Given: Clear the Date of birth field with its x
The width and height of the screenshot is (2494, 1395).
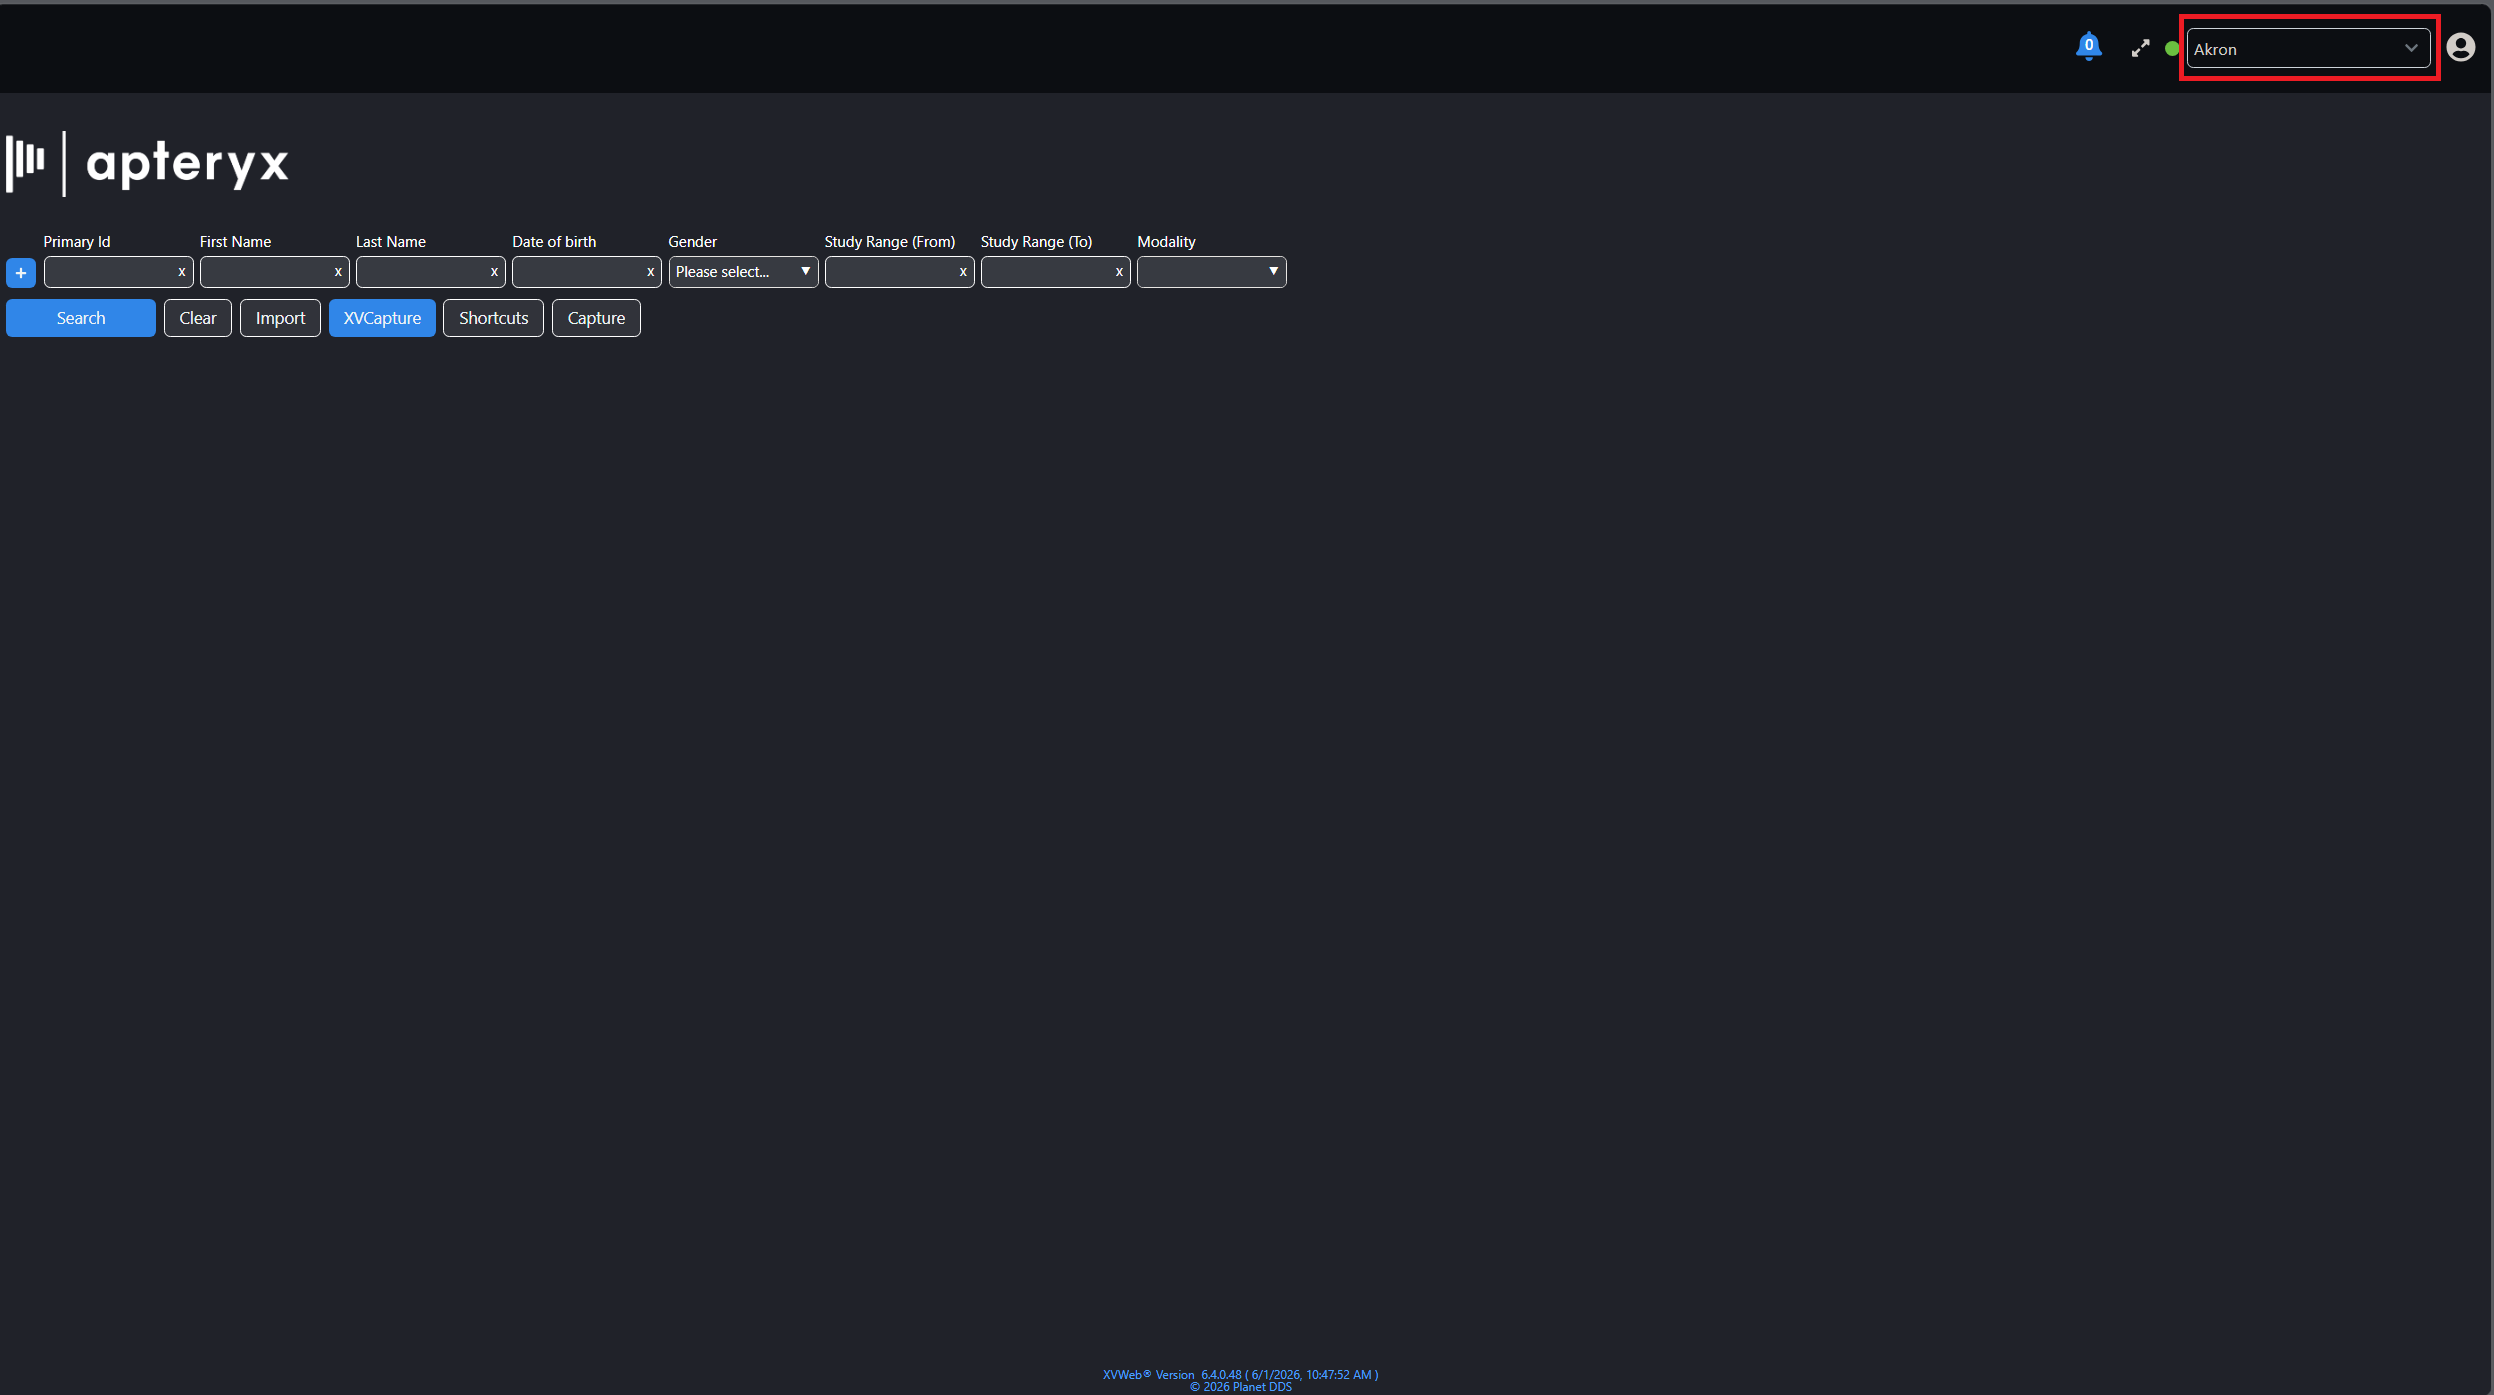Looking at the screenshot, I should click(x=650, y=271).
